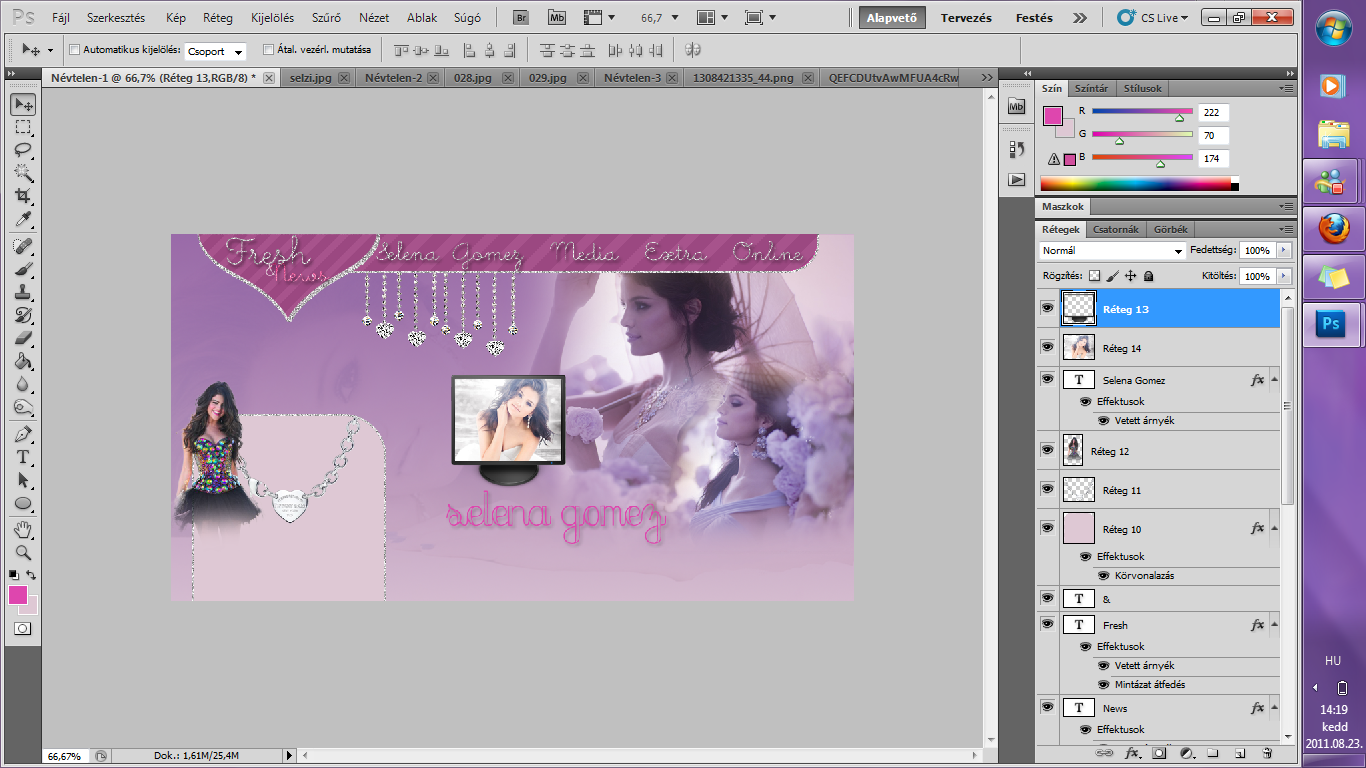Pick the Eyedropper tool
Image resolution: width=1366 pixels, height=768 pixels.
point(22,220)
